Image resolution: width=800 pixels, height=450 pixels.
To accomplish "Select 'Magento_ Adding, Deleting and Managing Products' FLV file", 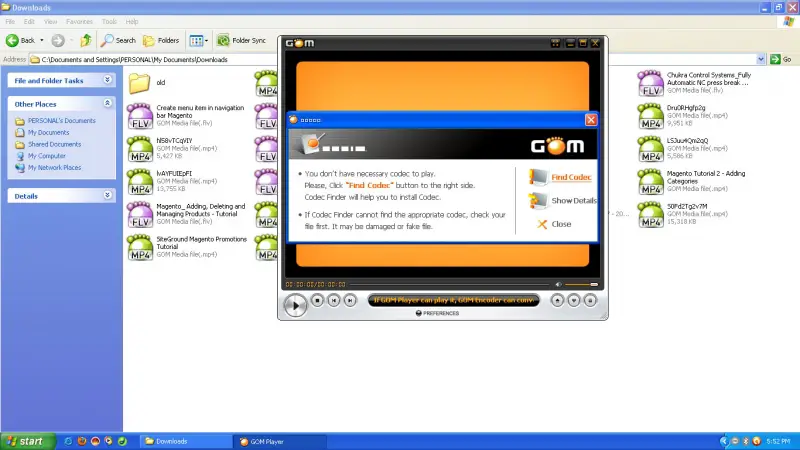I will pos(187,214).
